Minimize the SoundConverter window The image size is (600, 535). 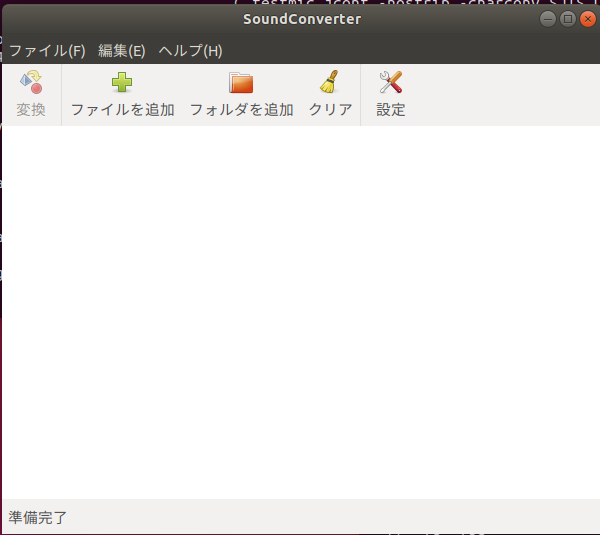[548, 19]
